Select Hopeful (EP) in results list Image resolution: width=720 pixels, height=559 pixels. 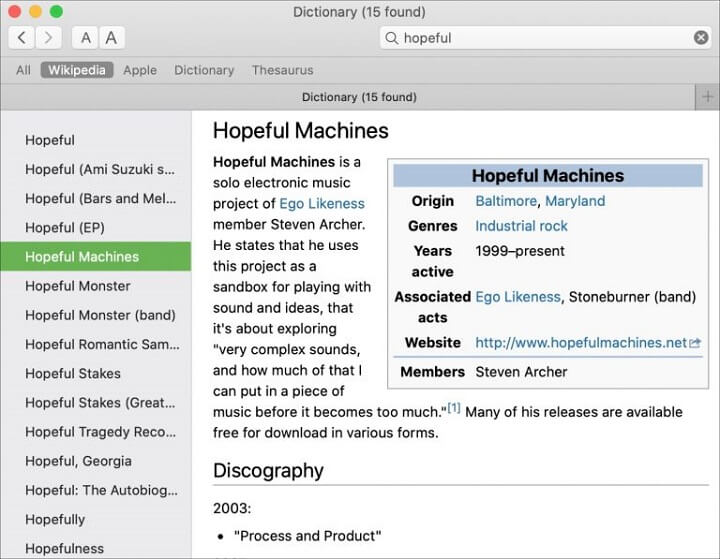(x=96, y=227)
